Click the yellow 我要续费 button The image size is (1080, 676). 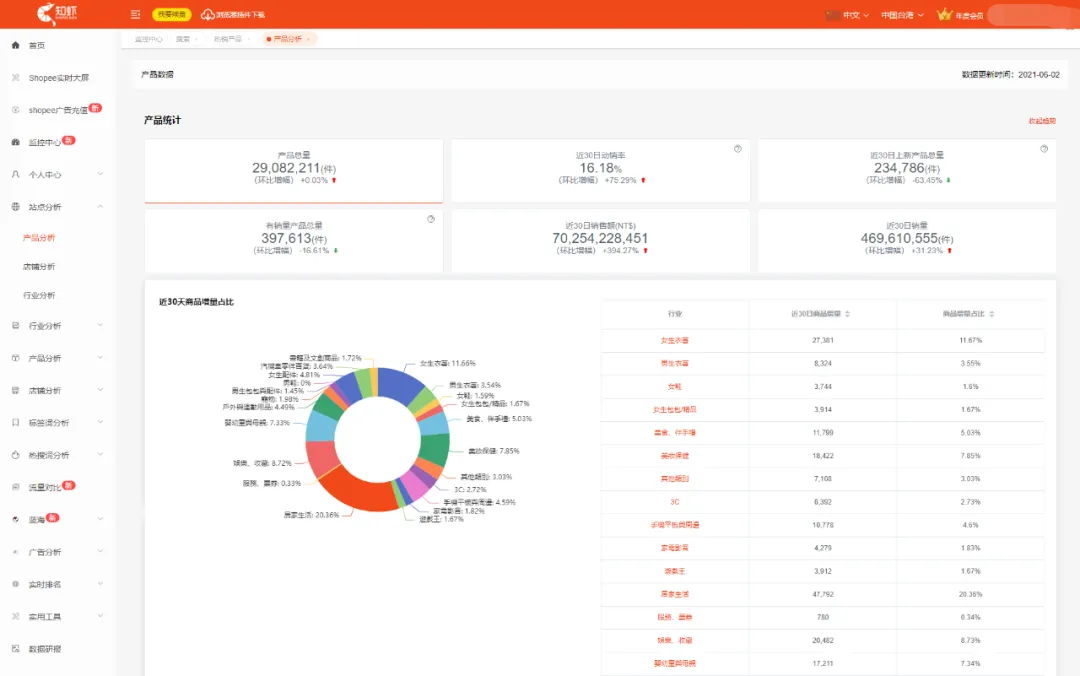coord(172,14)
